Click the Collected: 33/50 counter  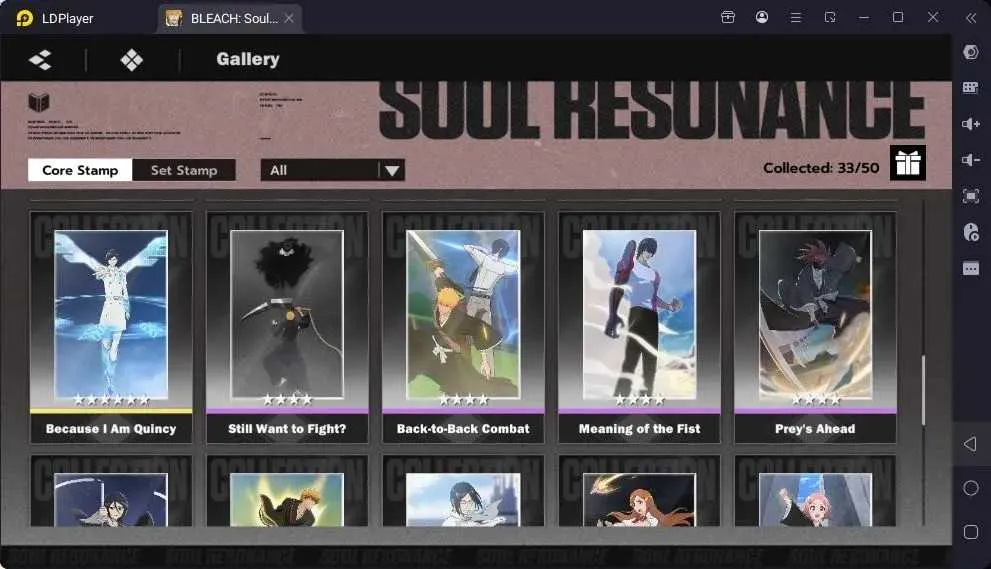(821, 168)
